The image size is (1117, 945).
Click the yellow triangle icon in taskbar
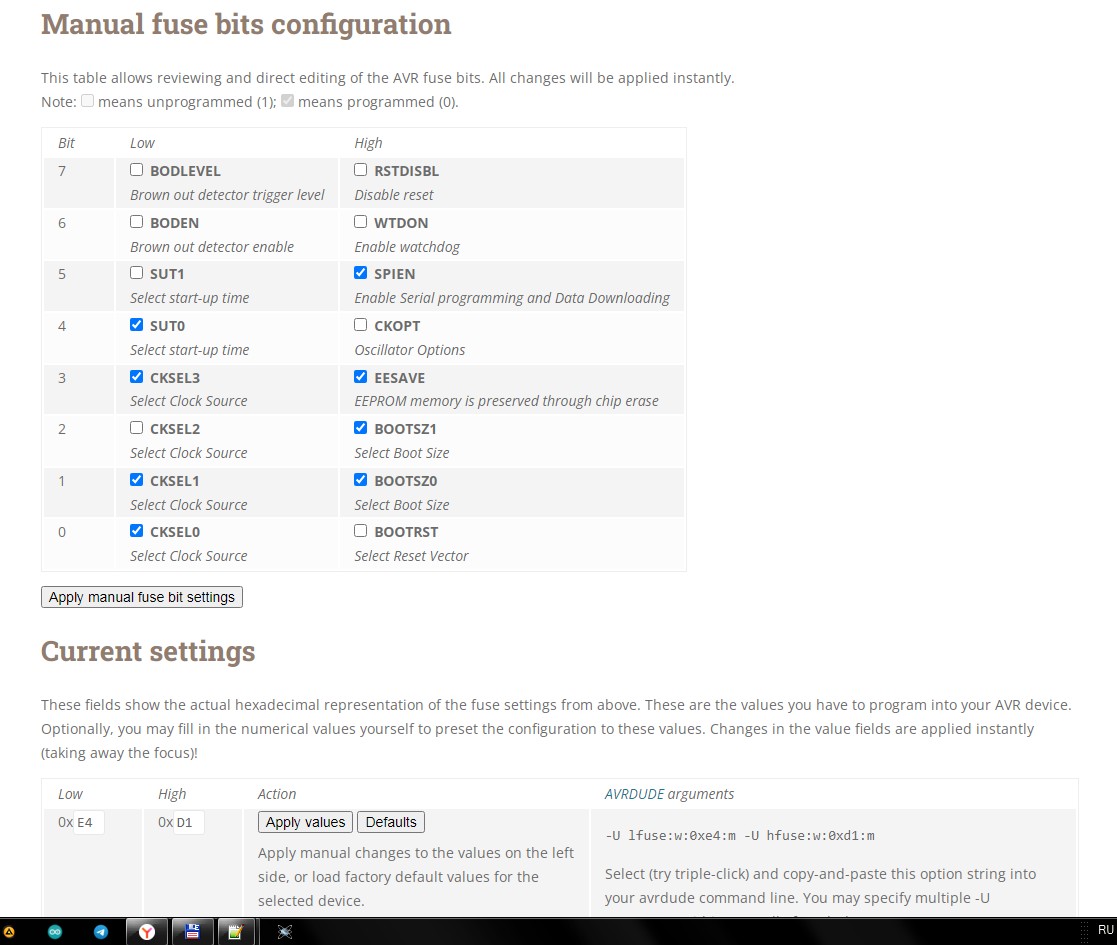pyautogui.click(x=9, y=932)
